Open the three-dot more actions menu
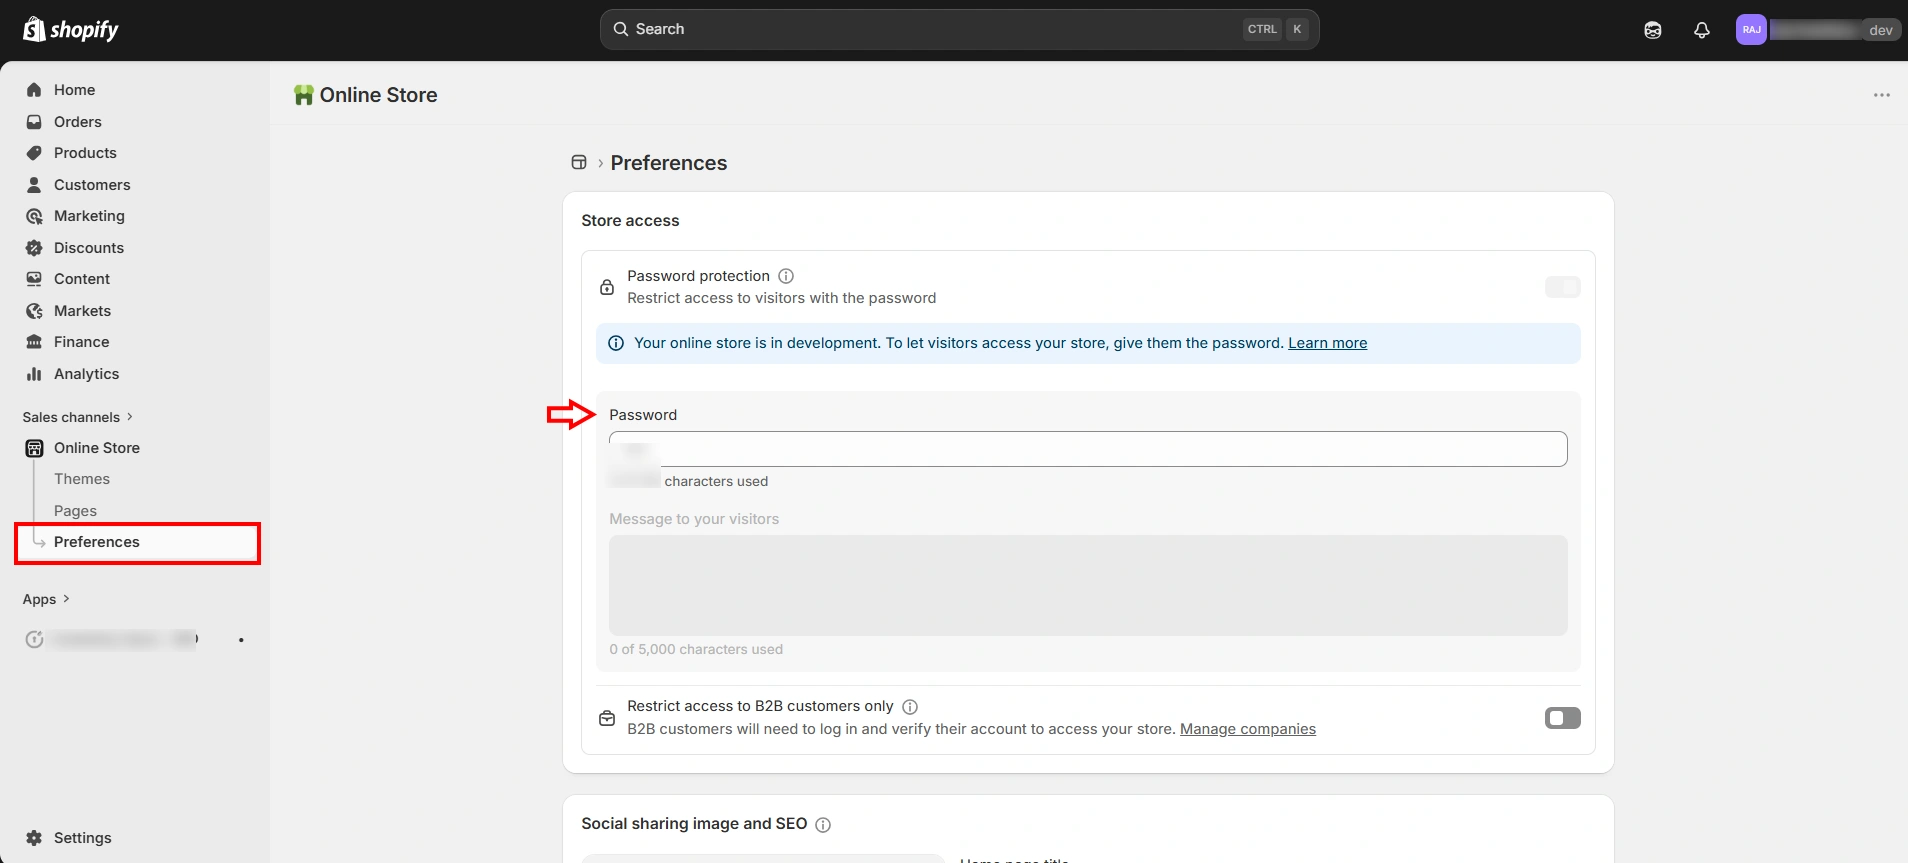 click(x=1882, y=95)
